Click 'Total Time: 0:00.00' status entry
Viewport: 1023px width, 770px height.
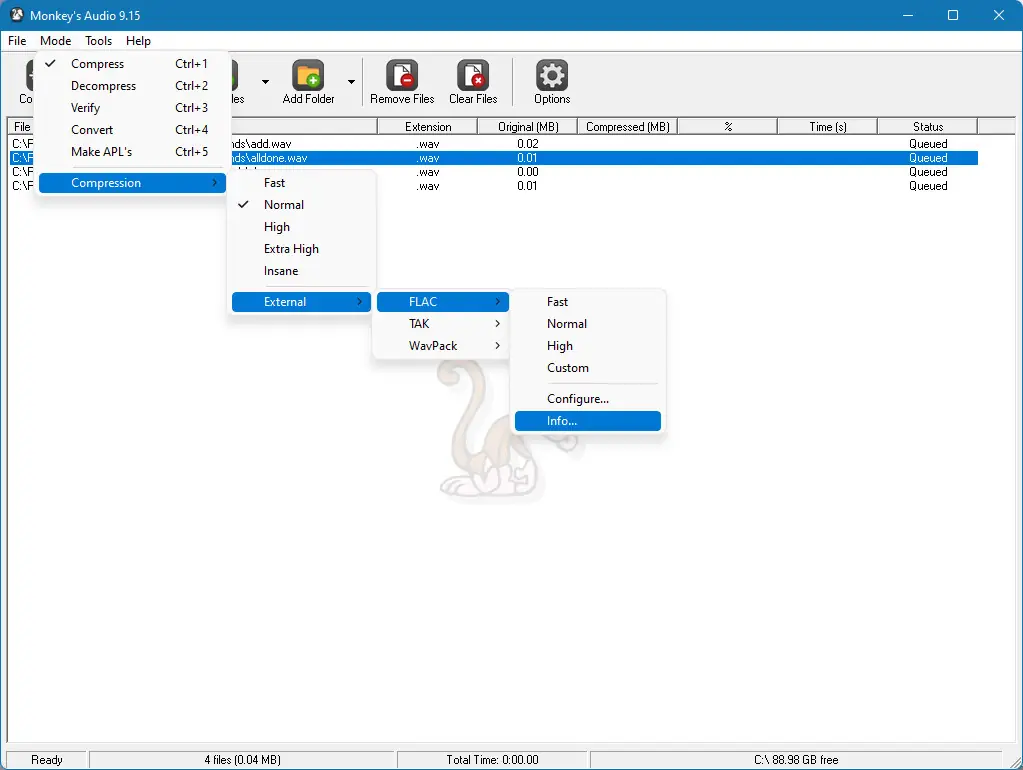pyautogui.click(x=493, y=760)
